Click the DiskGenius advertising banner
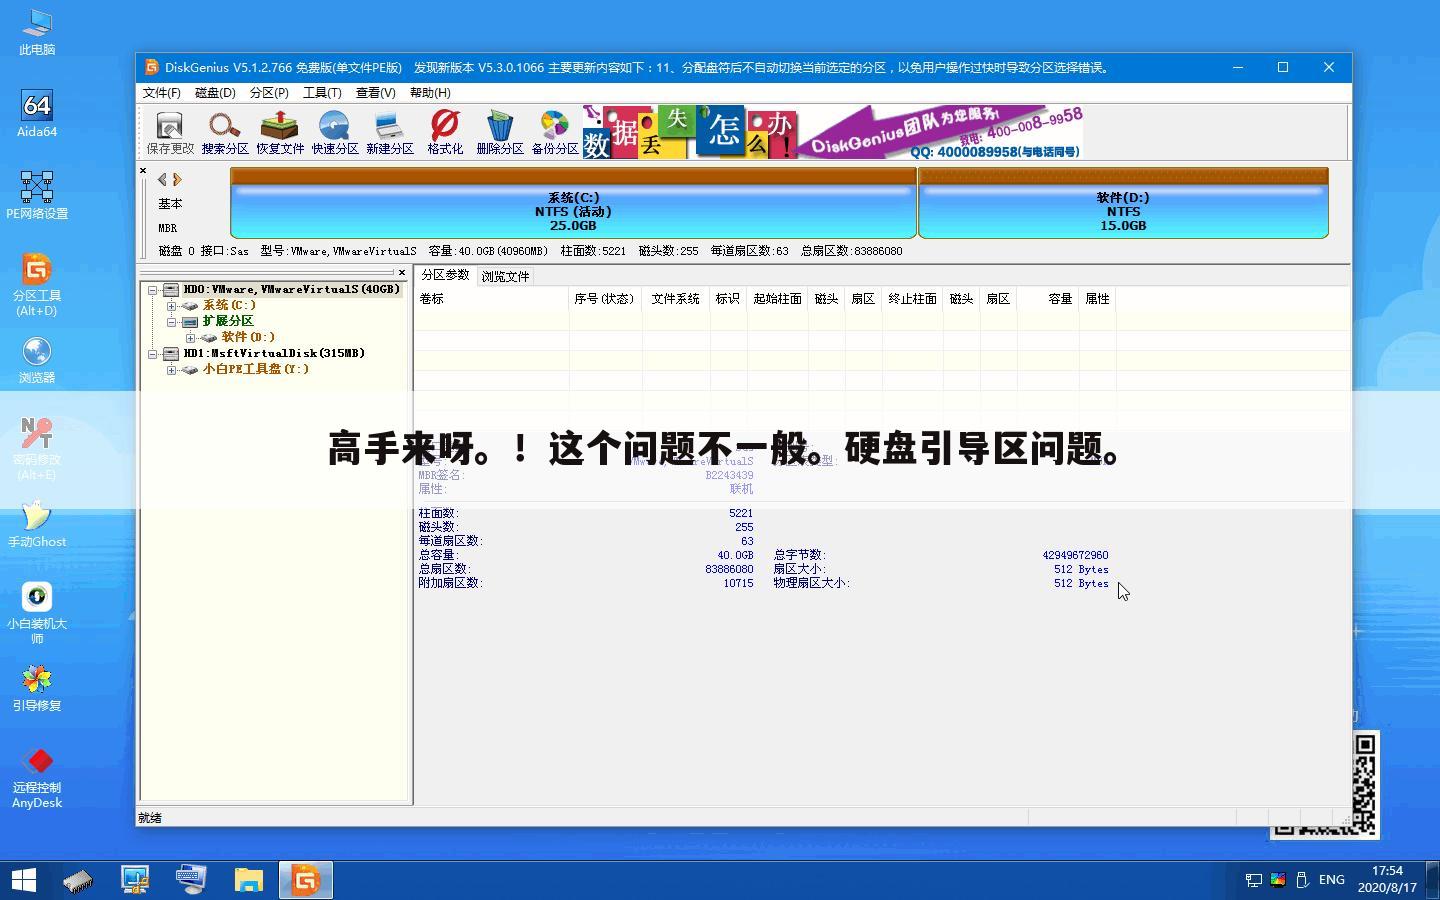This screenshot has height=900, width=1440. [832, 132]
